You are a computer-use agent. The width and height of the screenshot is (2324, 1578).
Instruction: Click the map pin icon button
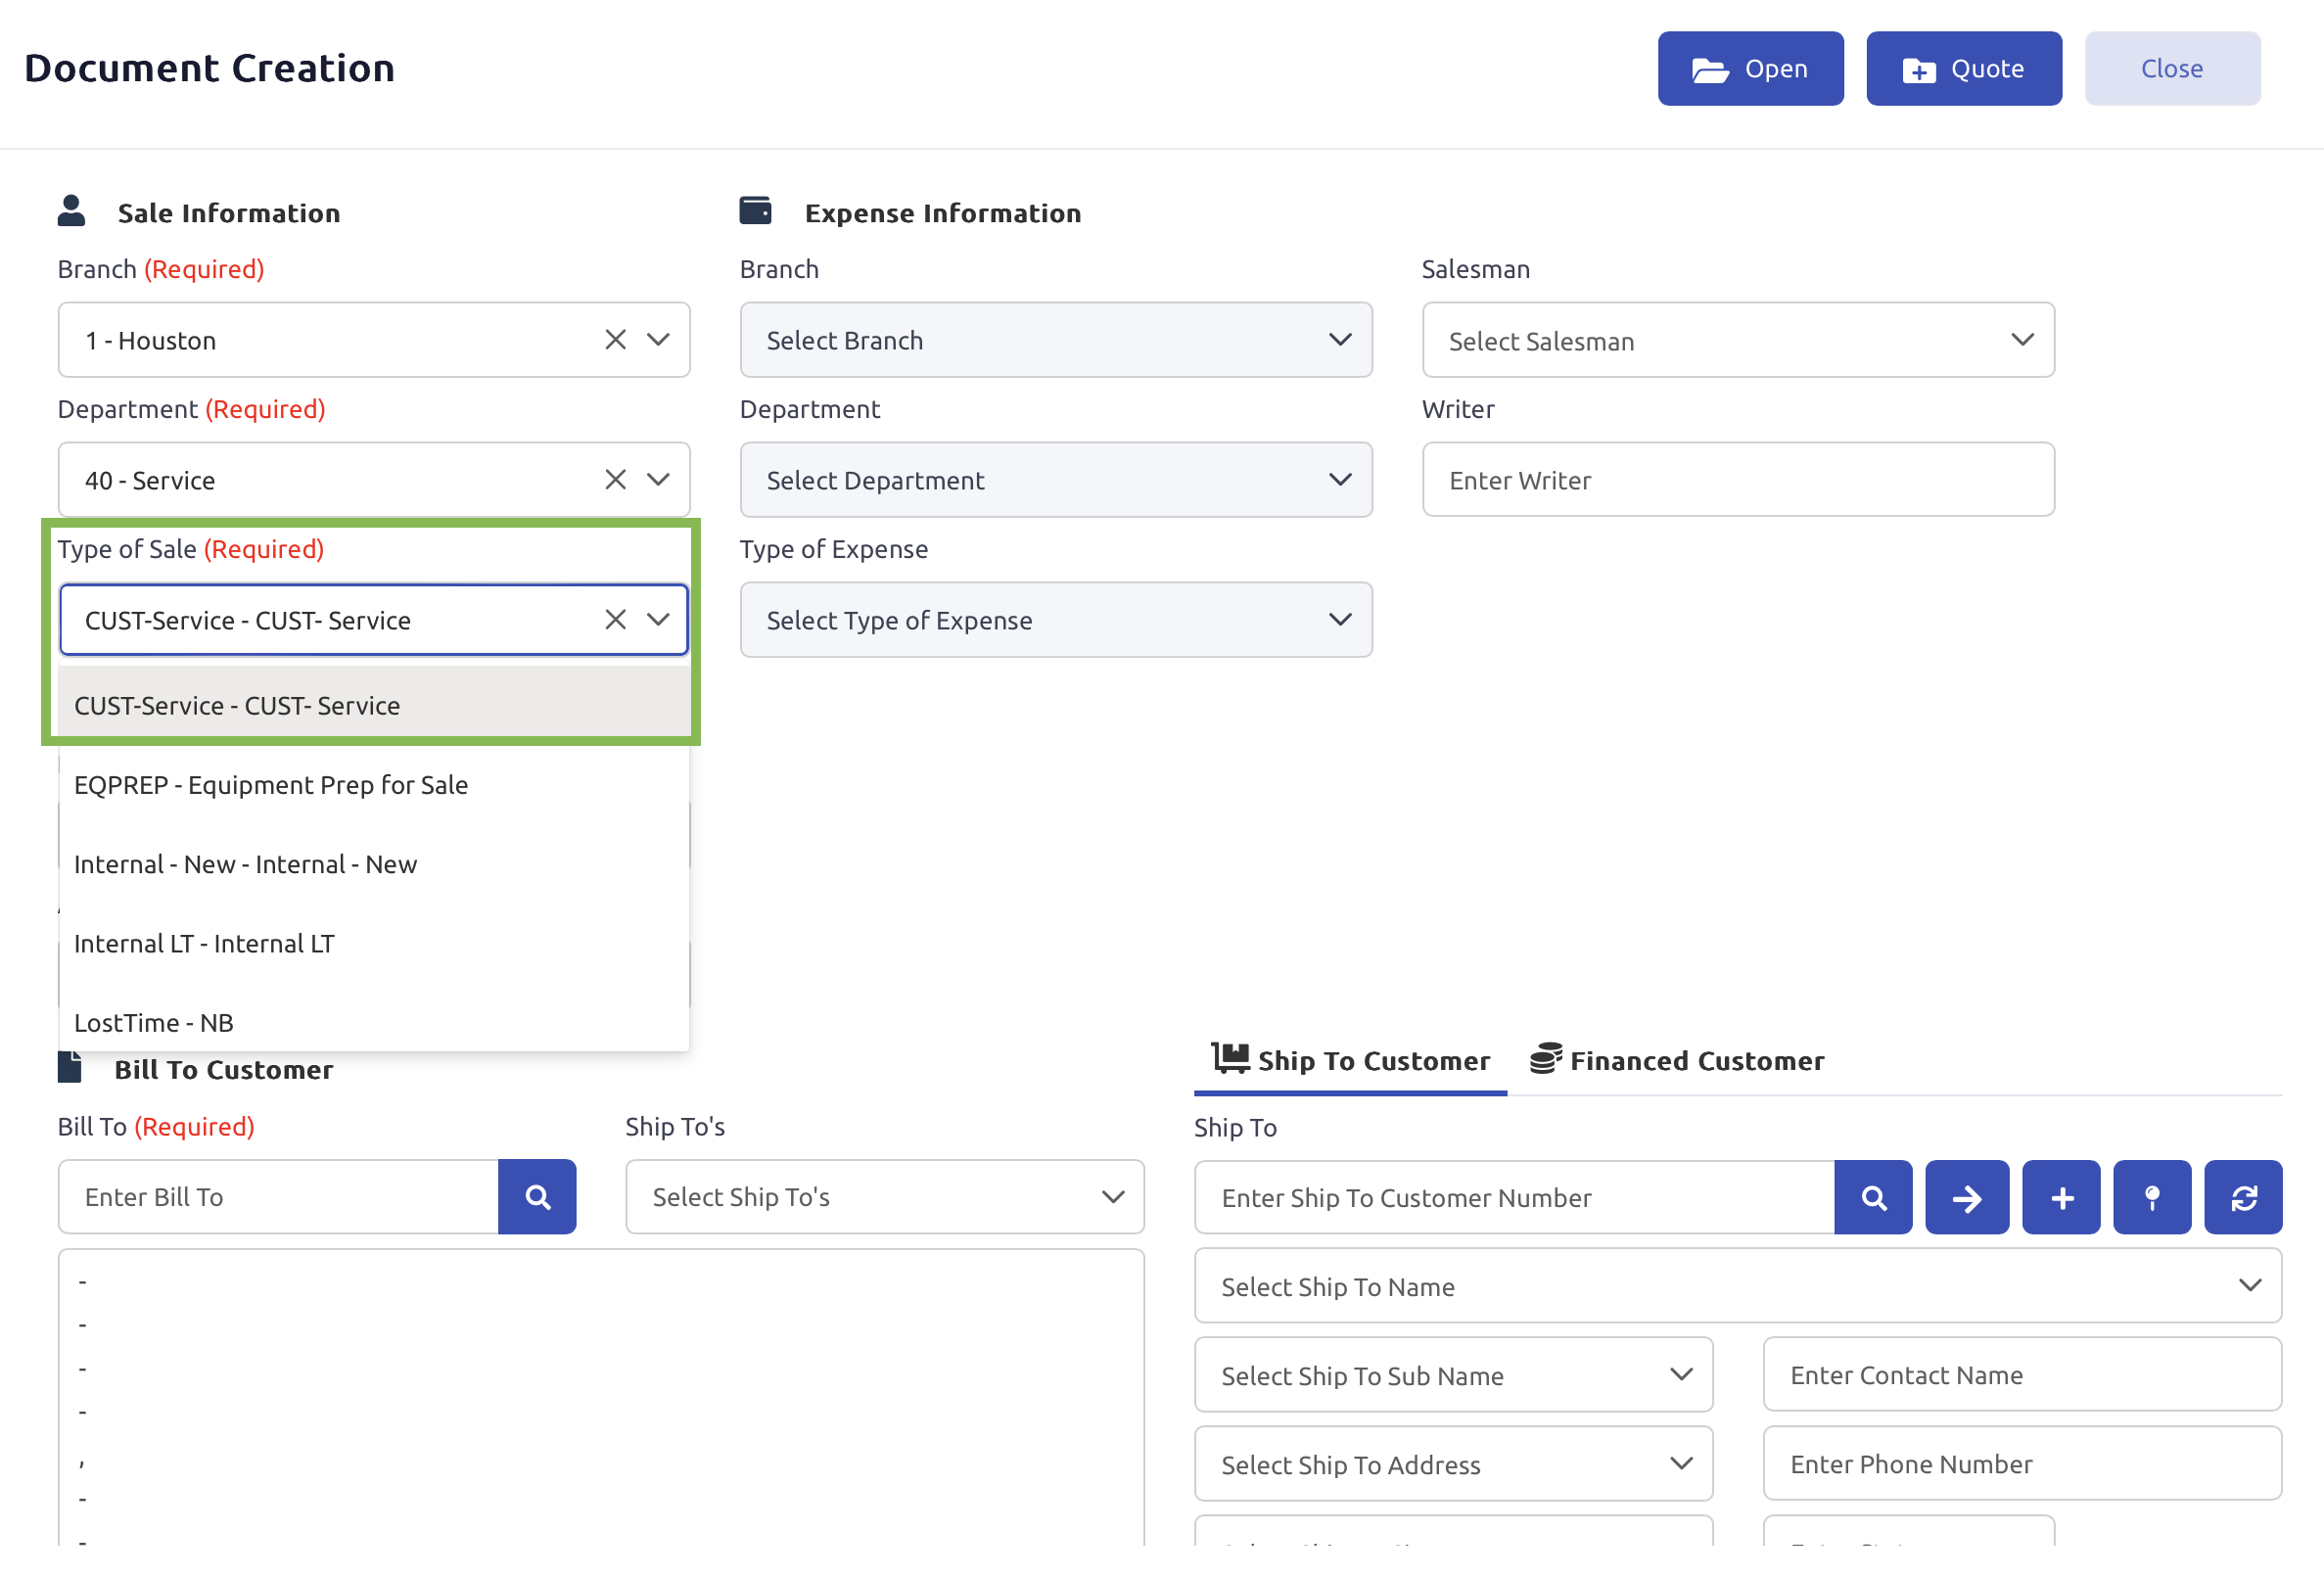[x=2152, y=1198]
